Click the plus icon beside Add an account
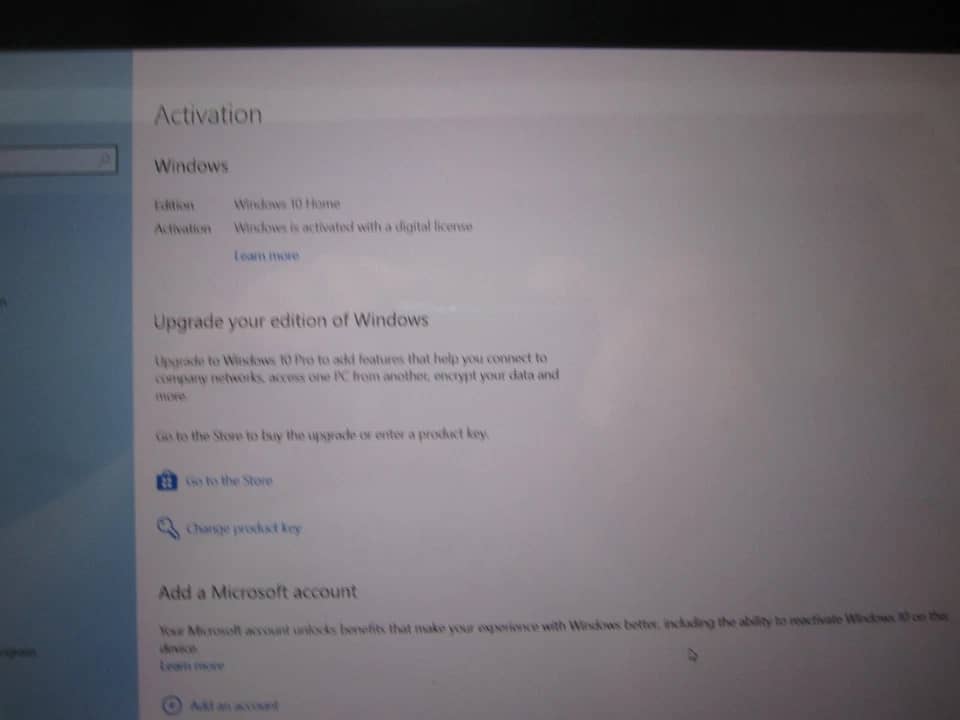 [x=172, y=705]
